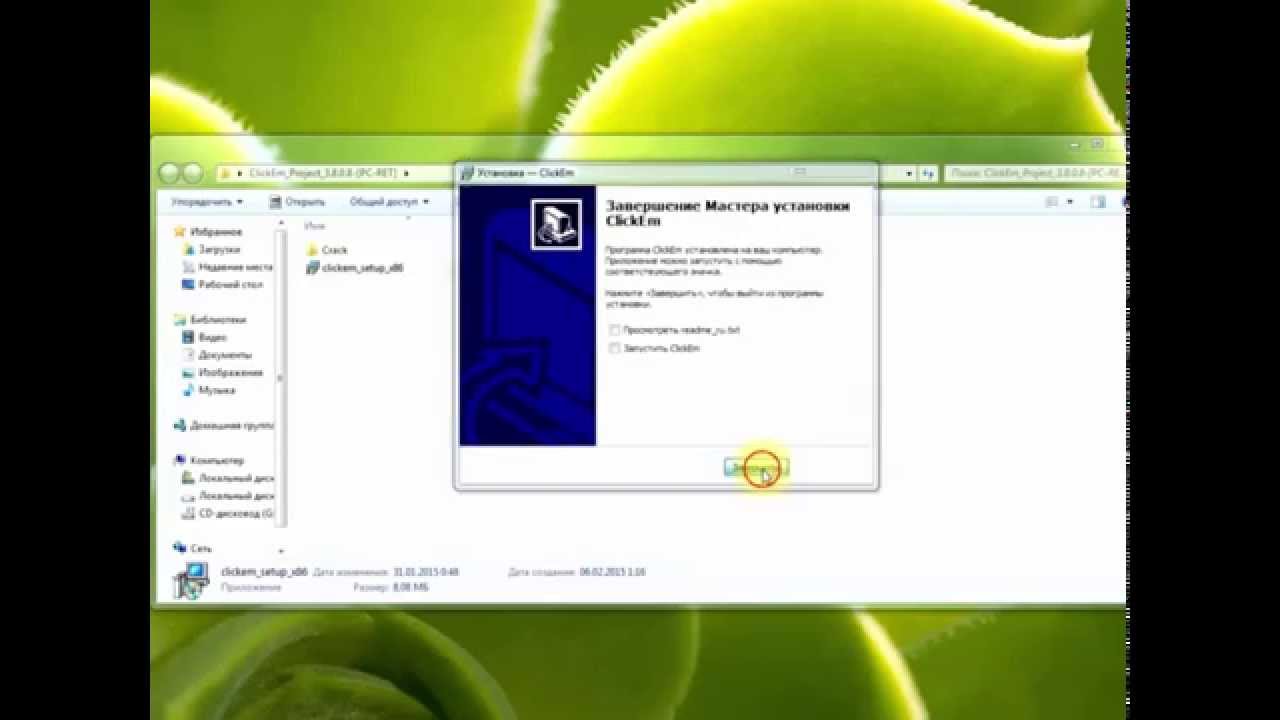Select the second Local Disk entry
Image resolution: width=1280 pixels, height=720 pixels.
click(x=228, y=495)
